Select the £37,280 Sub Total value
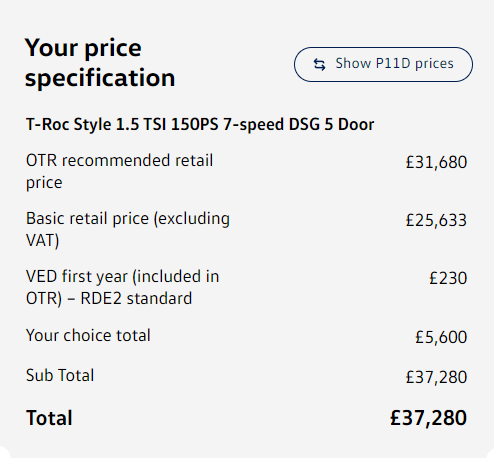Screen dimensions: 494x458 pyautogui.click(x=436, y=377)
